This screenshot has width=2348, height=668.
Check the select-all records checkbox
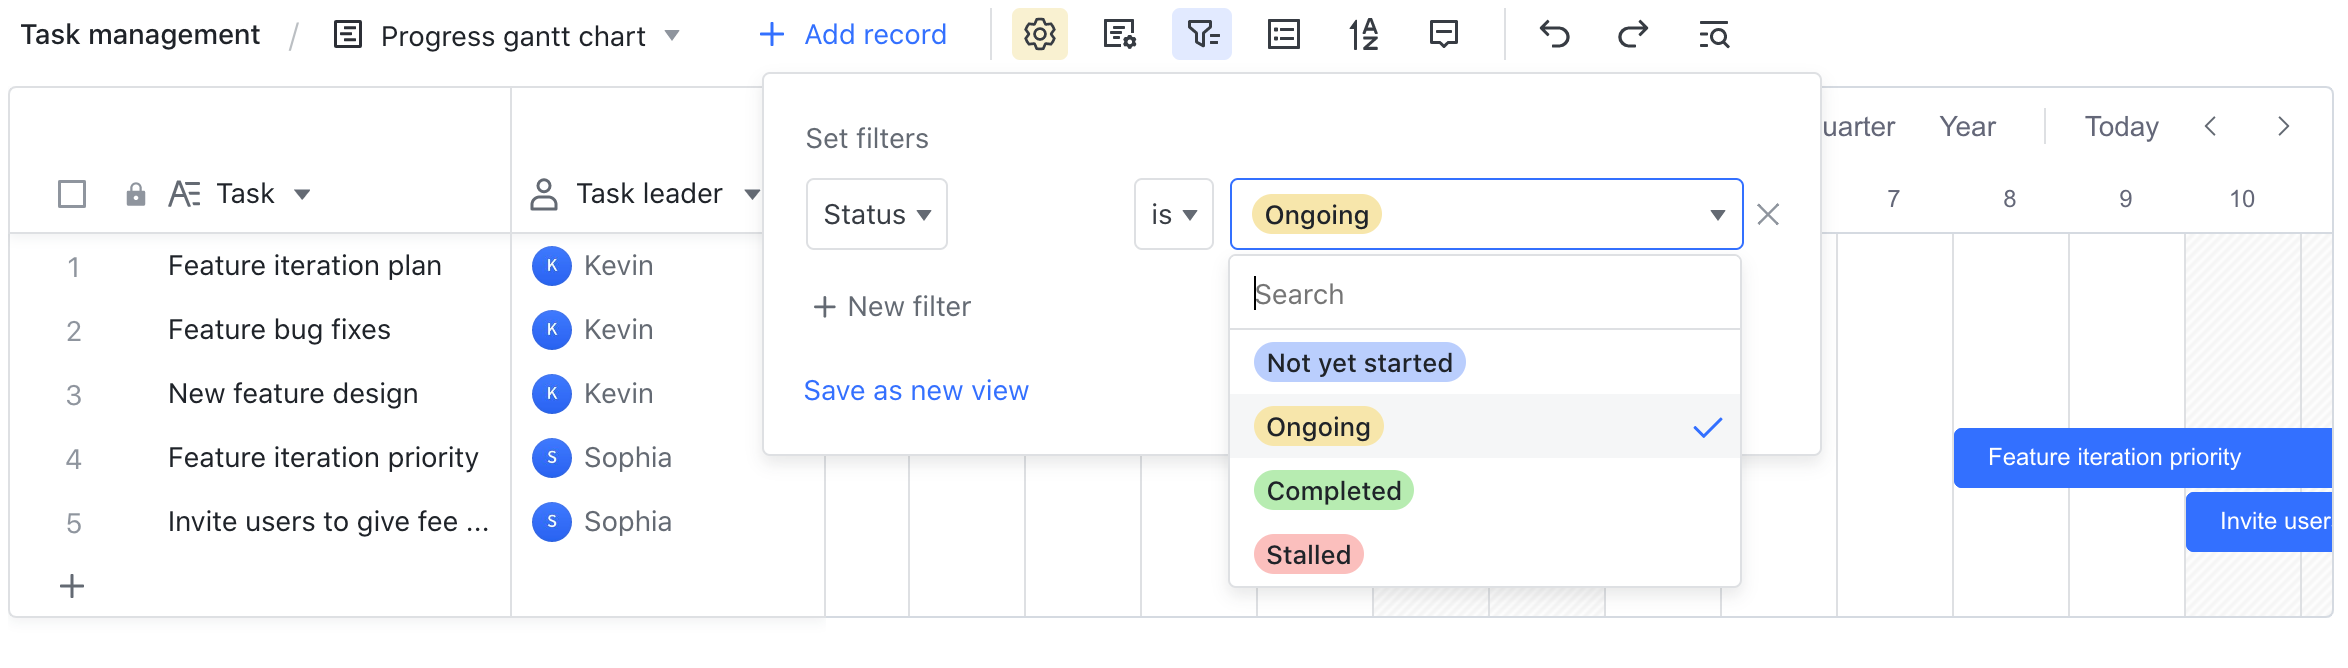click(x=71, y=194)
